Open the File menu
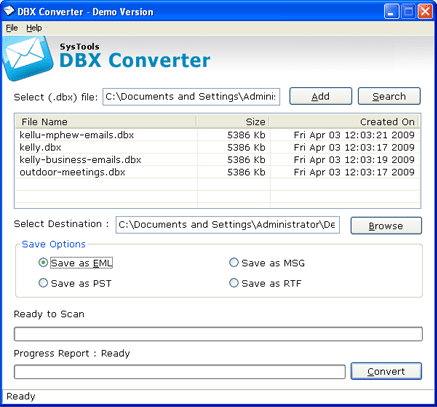Screen dimensions: 437x407 (x=12, y=28)
